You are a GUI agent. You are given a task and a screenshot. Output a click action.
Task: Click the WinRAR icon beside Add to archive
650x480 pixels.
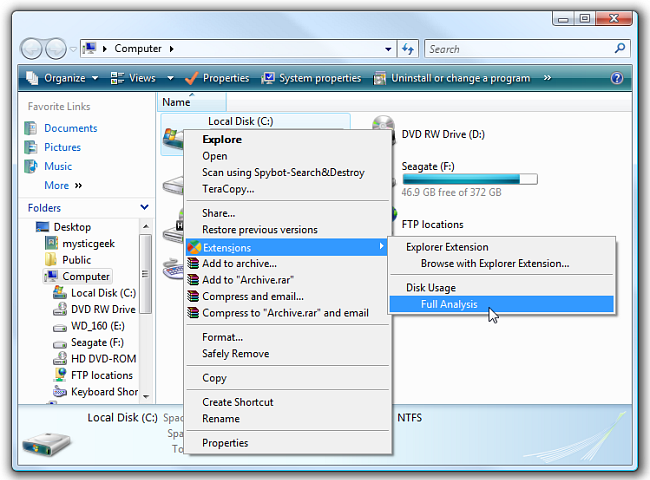pos(194,264)
